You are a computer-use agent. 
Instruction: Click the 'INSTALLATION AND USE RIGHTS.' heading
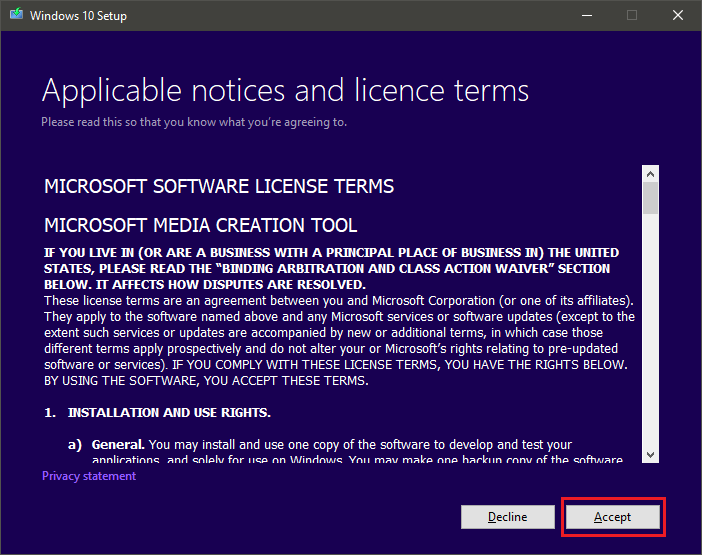coord(169,412)
